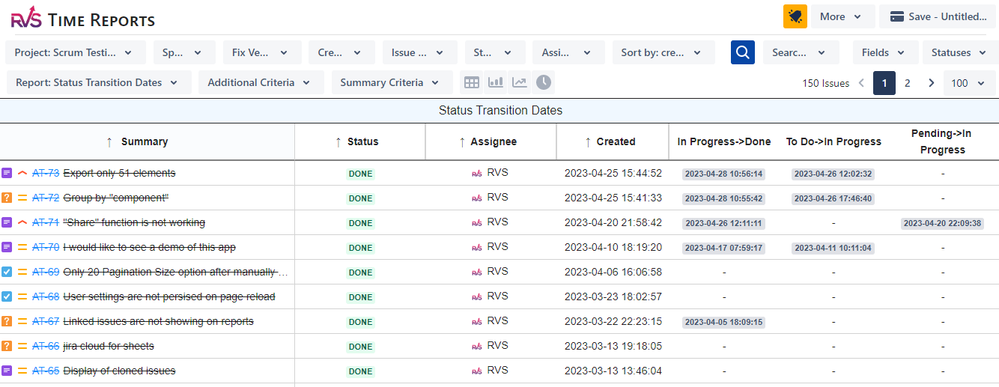Click the issue type icon for AT-65

tap(6, 370)
